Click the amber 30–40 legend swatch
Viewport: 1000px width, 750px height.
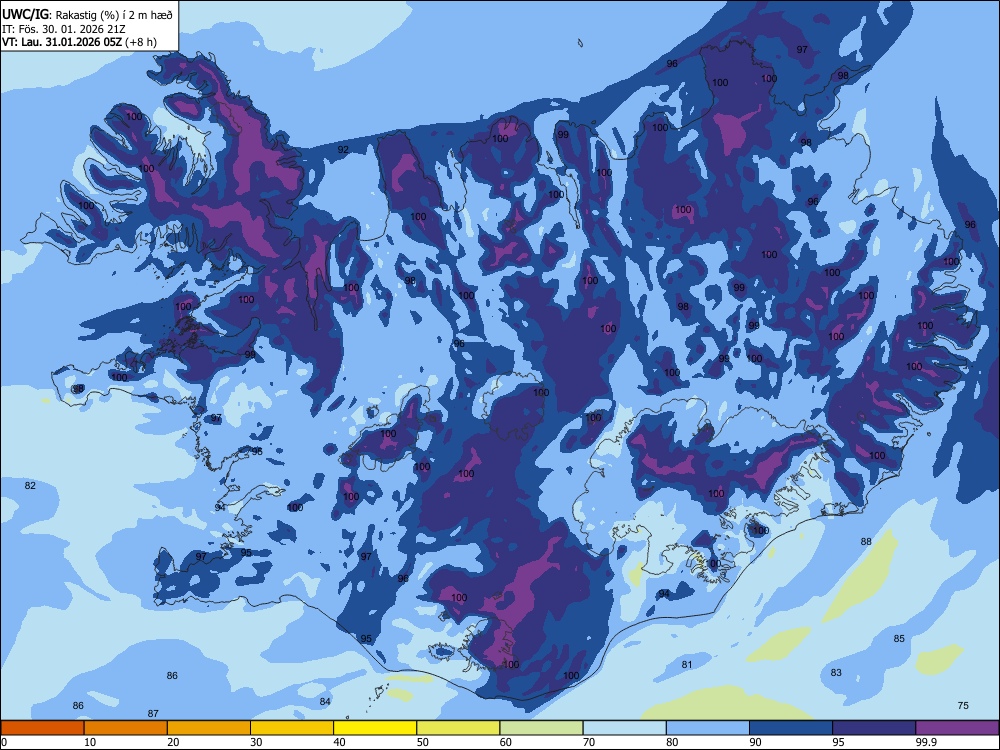tap(292, 728)
